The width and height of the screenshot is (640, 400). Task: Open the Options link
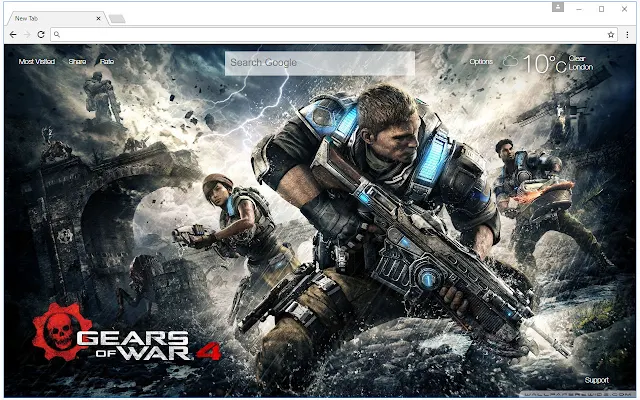(x=481, y=62)
